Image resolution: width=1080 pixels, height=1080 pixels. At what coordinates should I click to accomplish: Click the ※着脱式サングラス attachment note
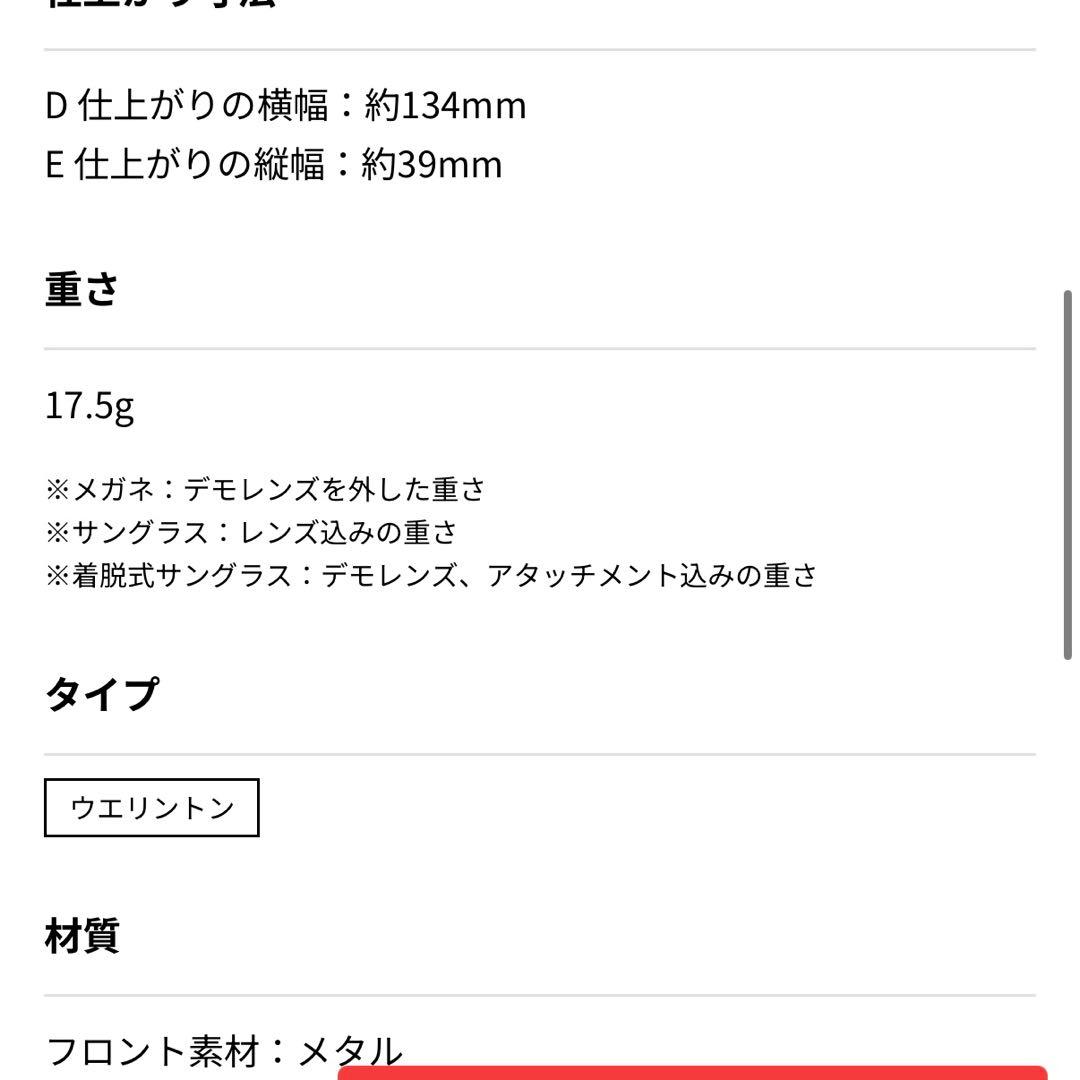pyautogui.click(x=431, y=574)
